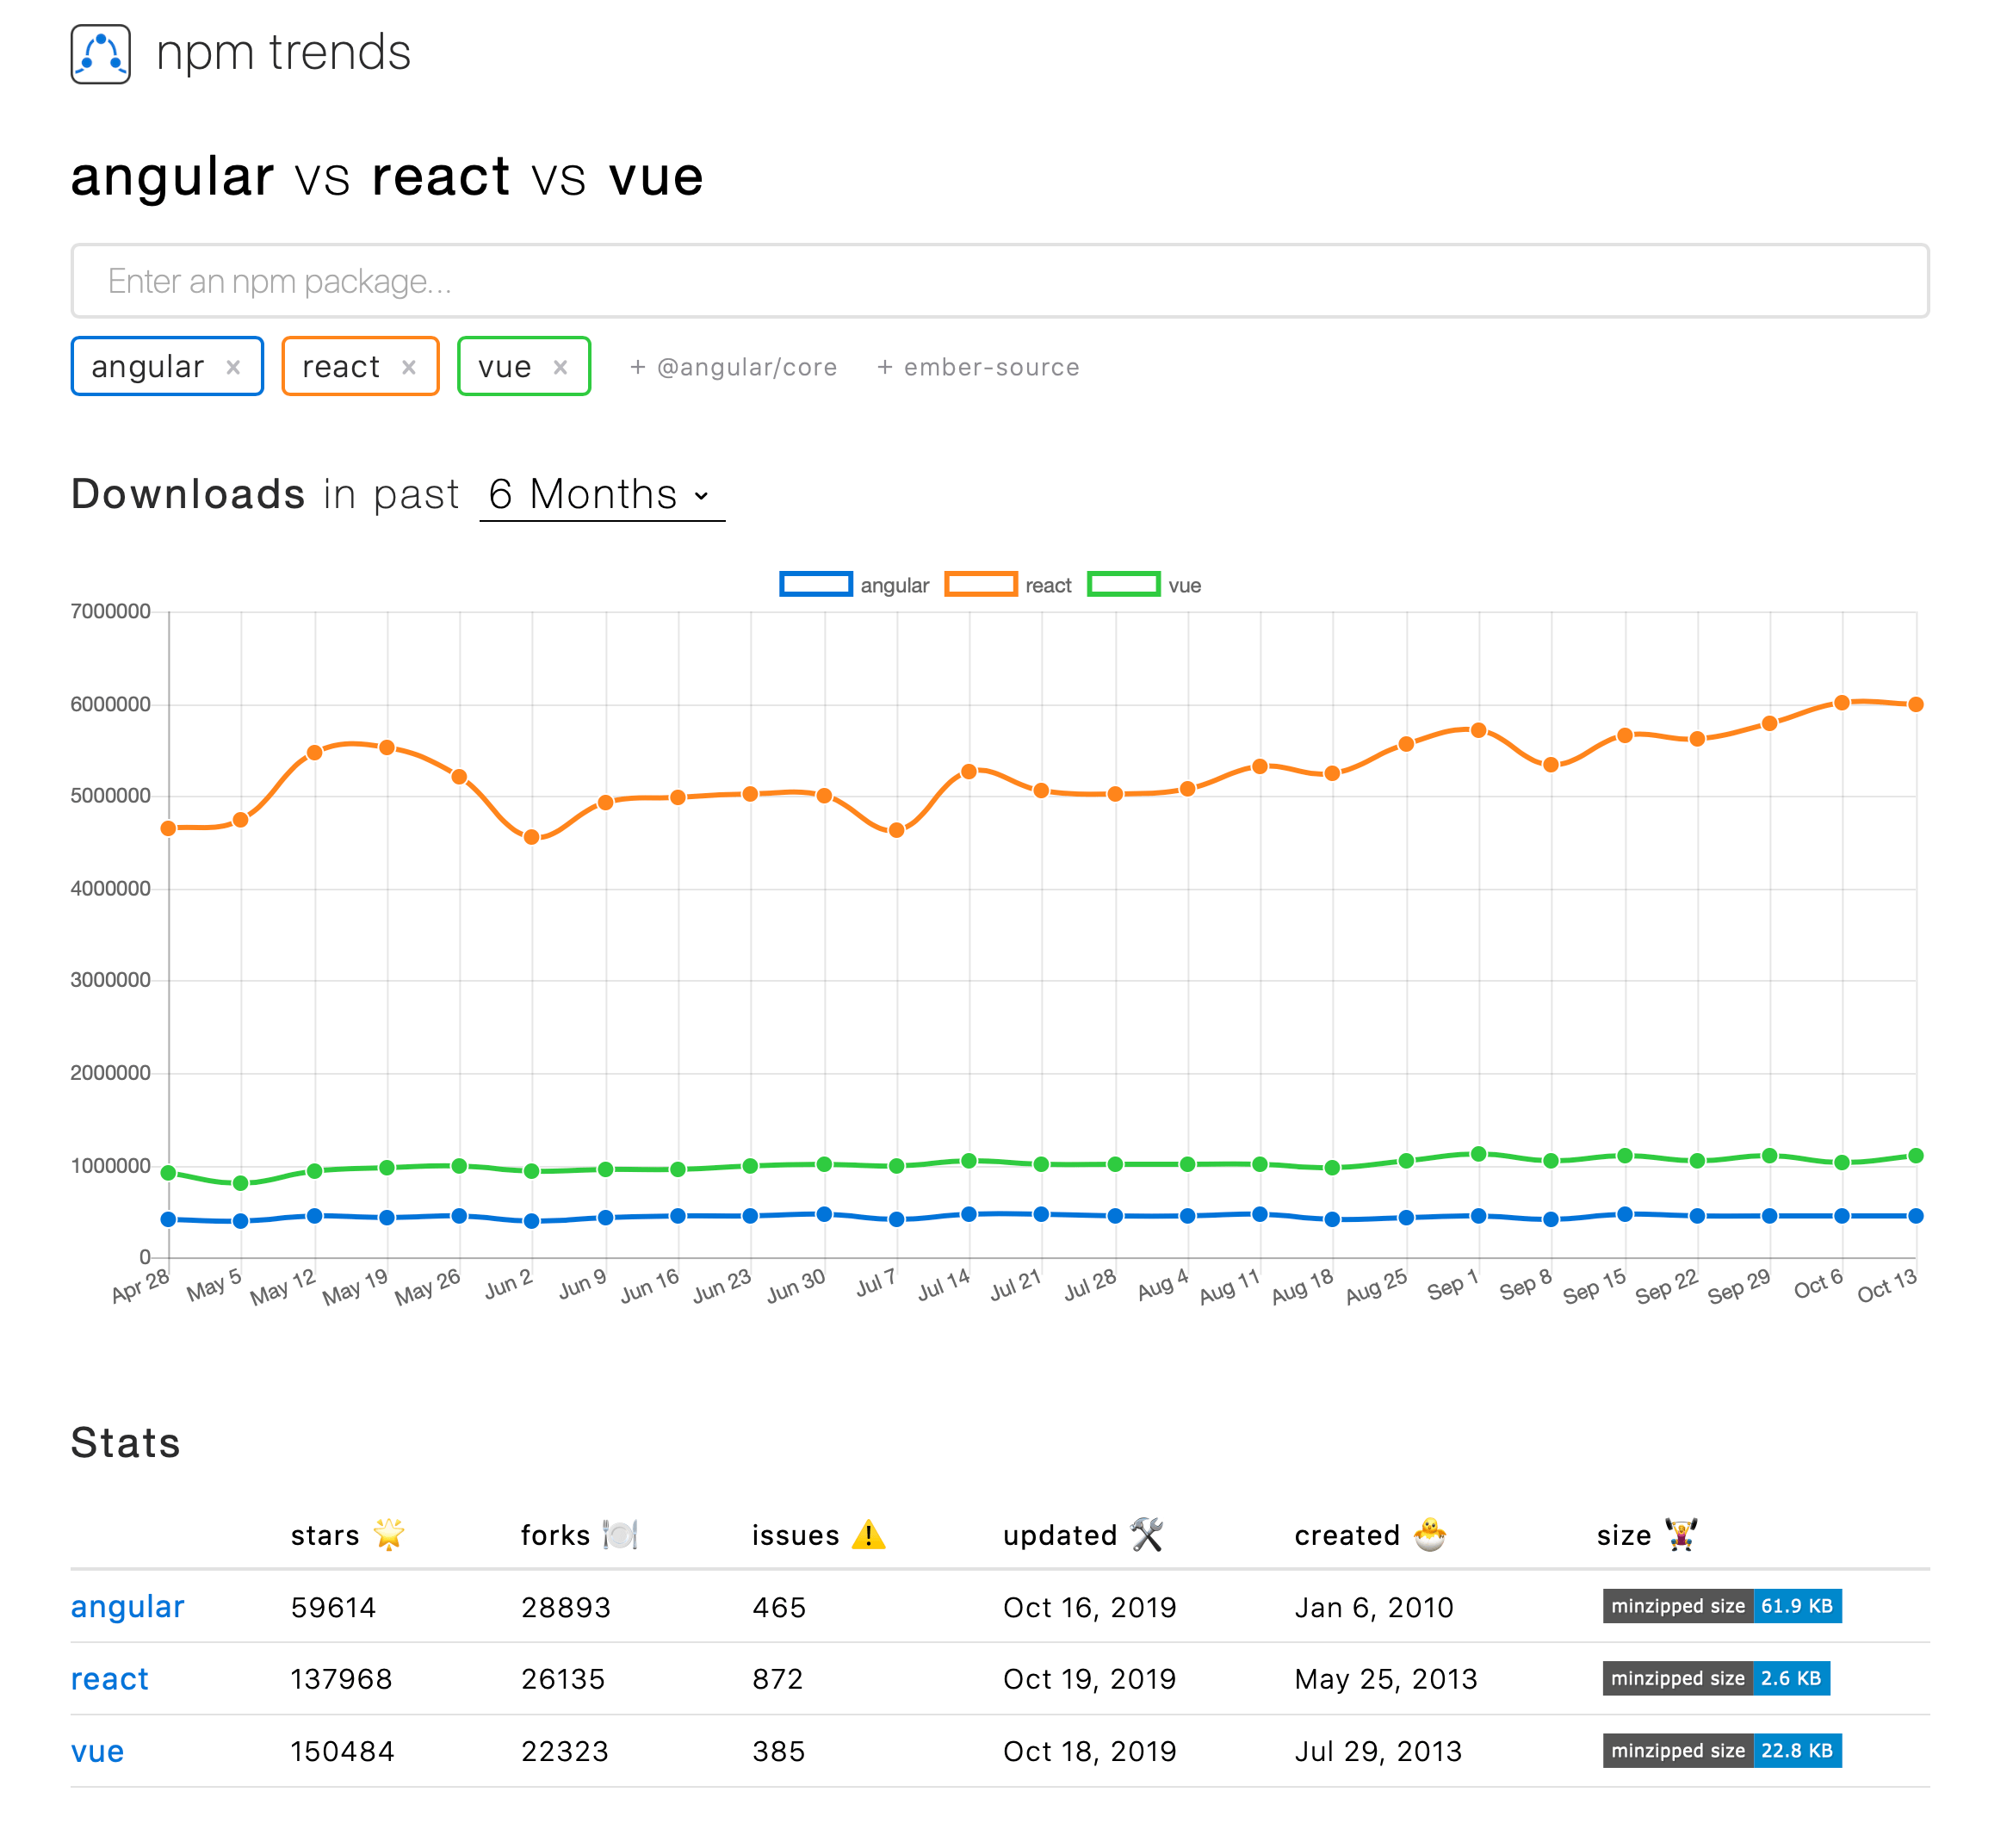
Task: Click the react data point at Oct 13
Action: coord(1916,704)
